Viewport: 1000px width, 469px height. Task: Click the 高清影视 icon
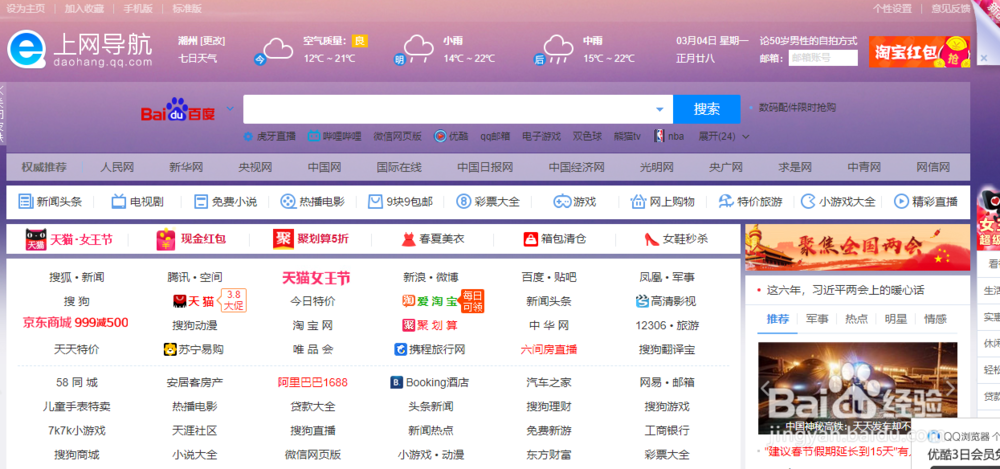(642, 301)
